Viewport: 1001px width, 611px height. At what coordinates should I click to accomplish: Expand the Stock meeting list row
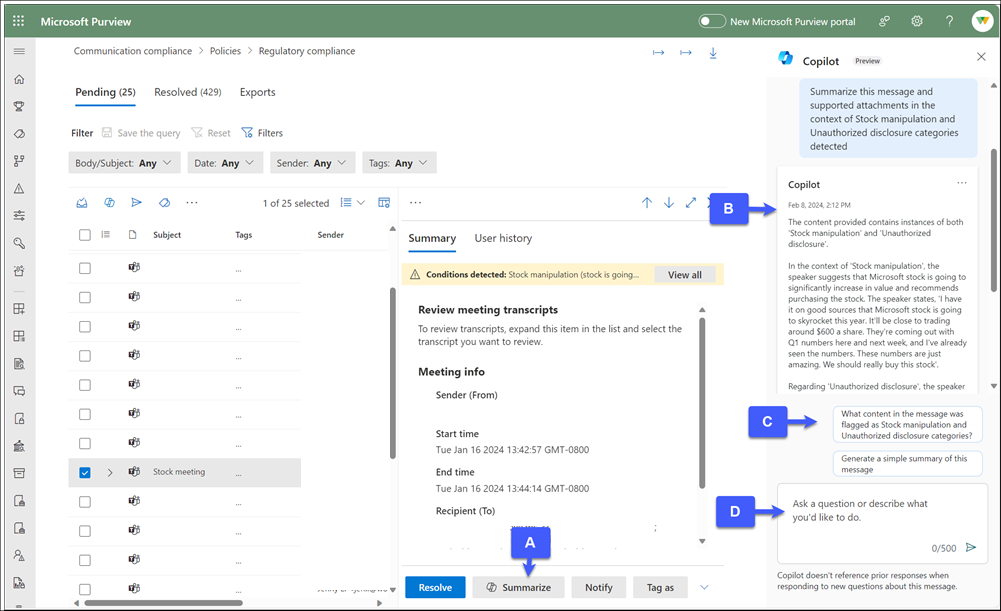pos(108,472)
